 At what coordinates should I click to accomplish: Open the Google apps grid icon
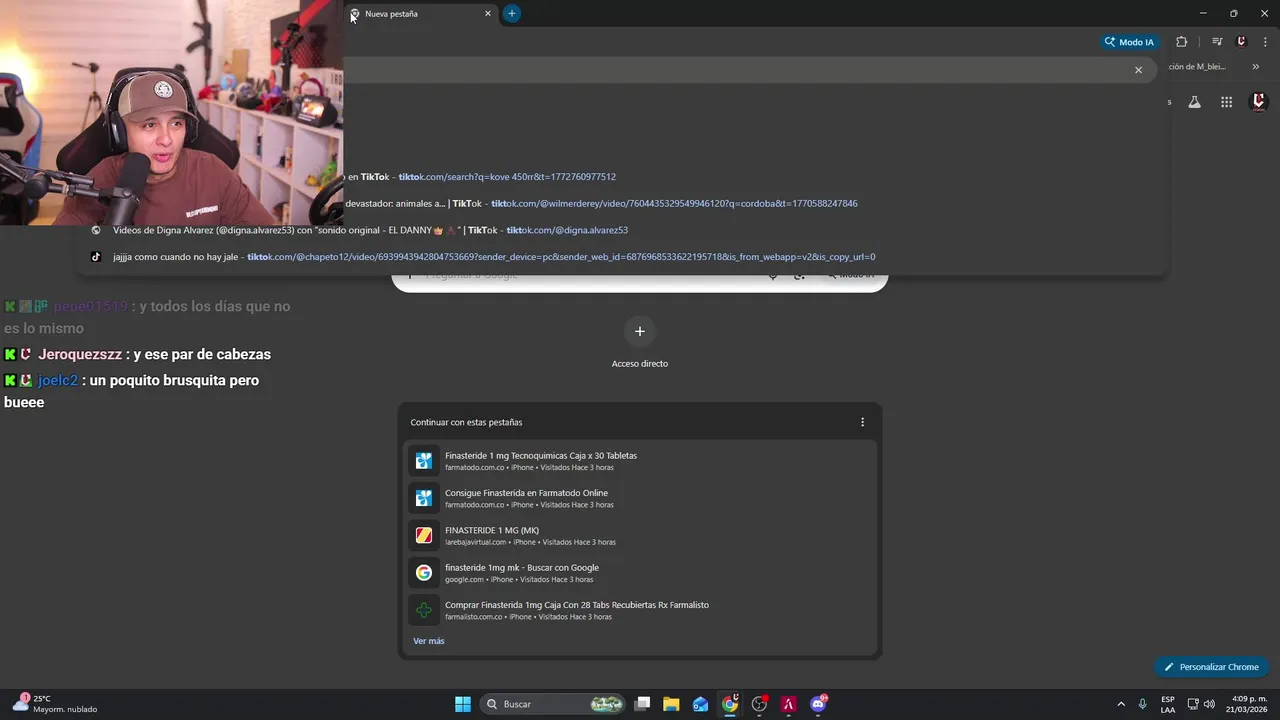[x=1226, y=102]
